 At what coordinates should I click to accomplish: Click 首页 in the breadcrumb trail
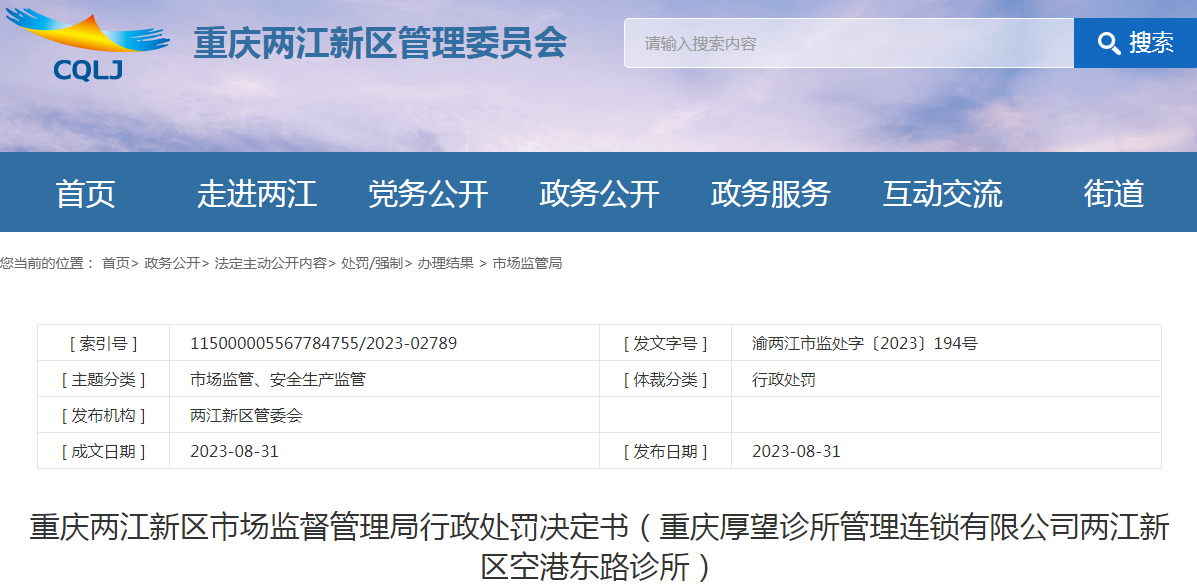pos(115,263)
